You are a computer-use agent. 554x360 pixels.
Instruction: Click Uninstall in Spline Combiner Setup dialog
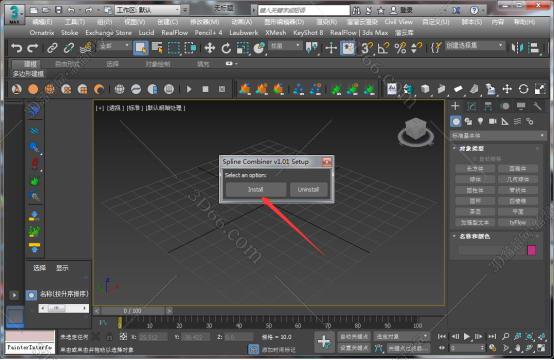coord(308,190)
